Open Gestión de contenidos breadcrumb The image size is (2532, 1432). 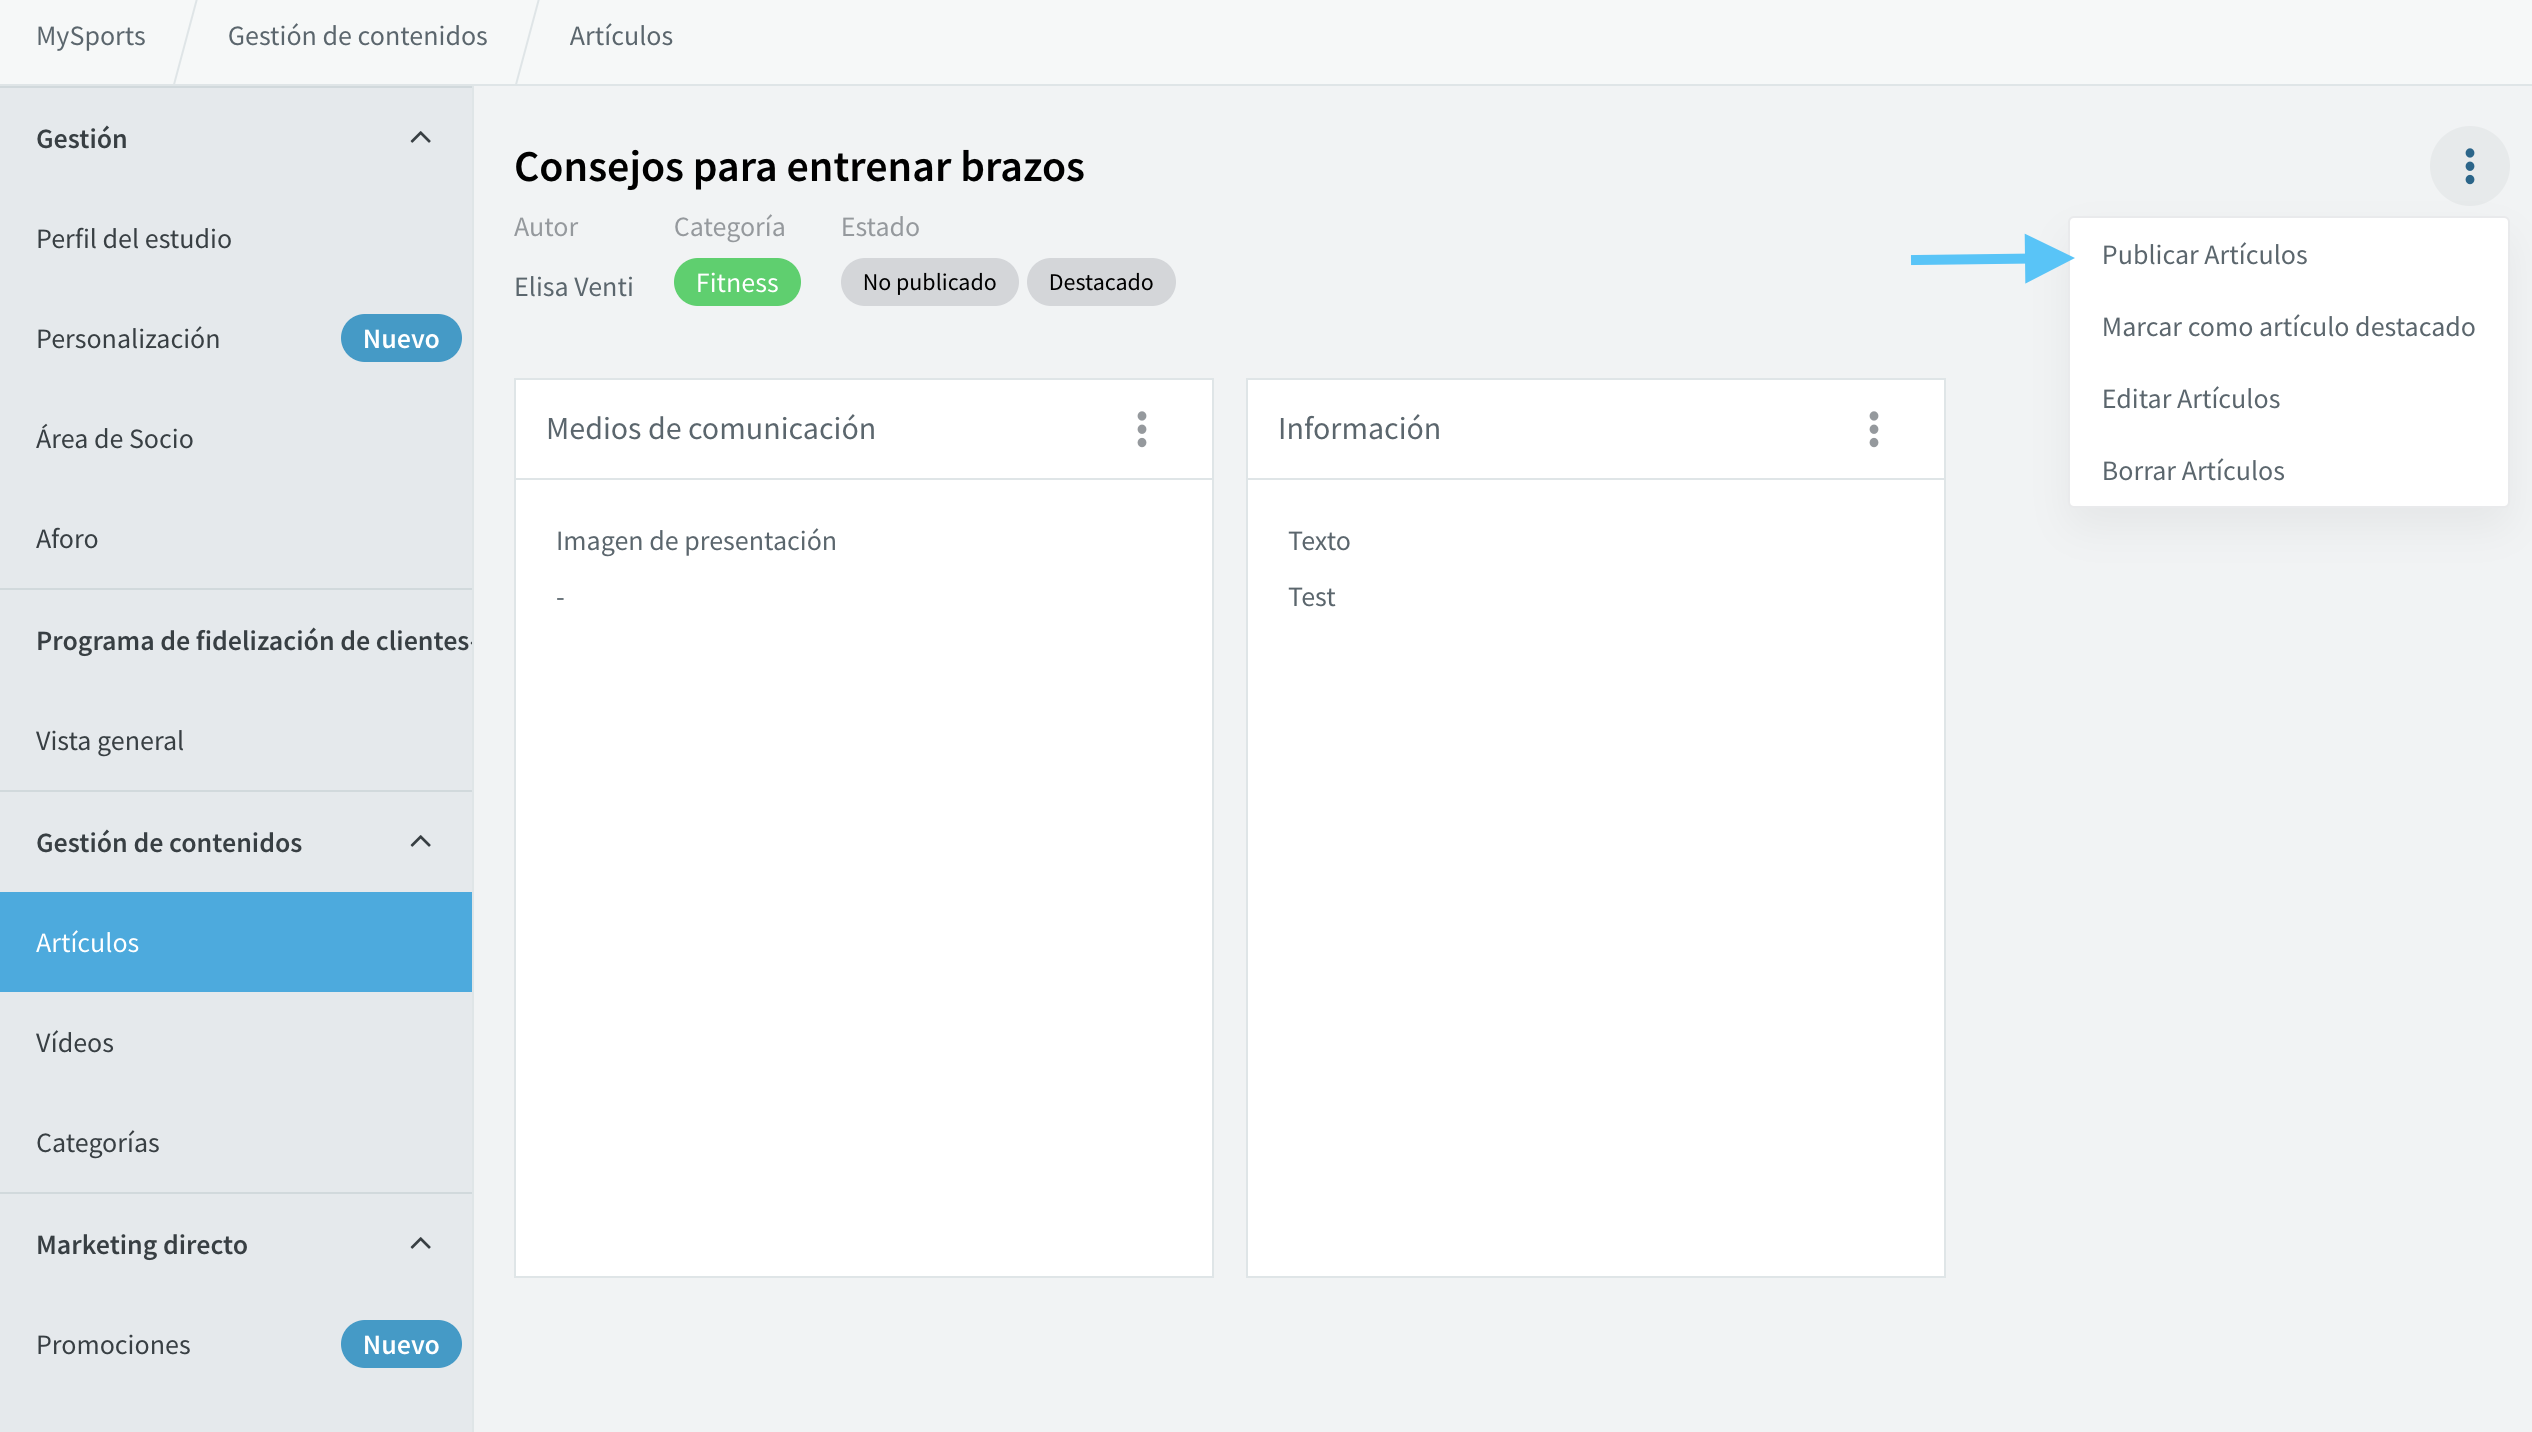coord(357,36)
